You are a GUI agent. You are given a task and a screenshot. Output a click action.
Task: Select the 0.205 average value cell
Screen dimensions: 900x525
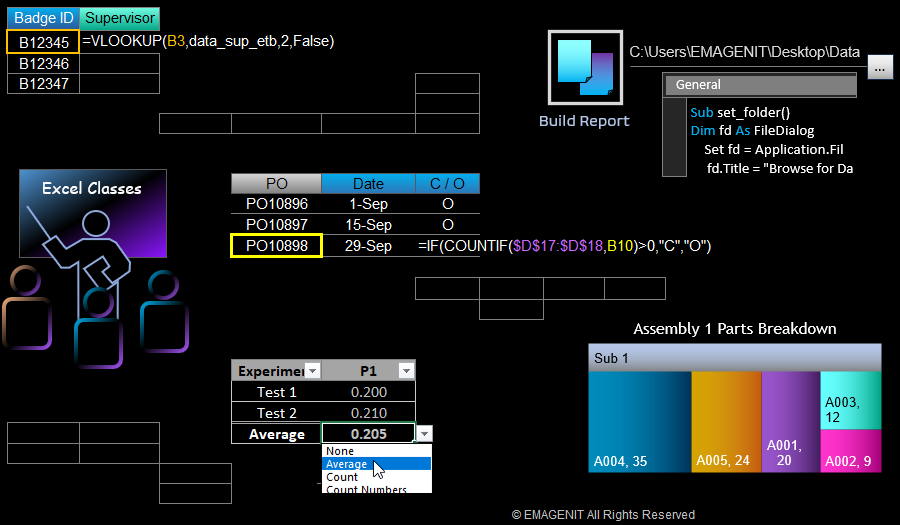pos(368,434)
